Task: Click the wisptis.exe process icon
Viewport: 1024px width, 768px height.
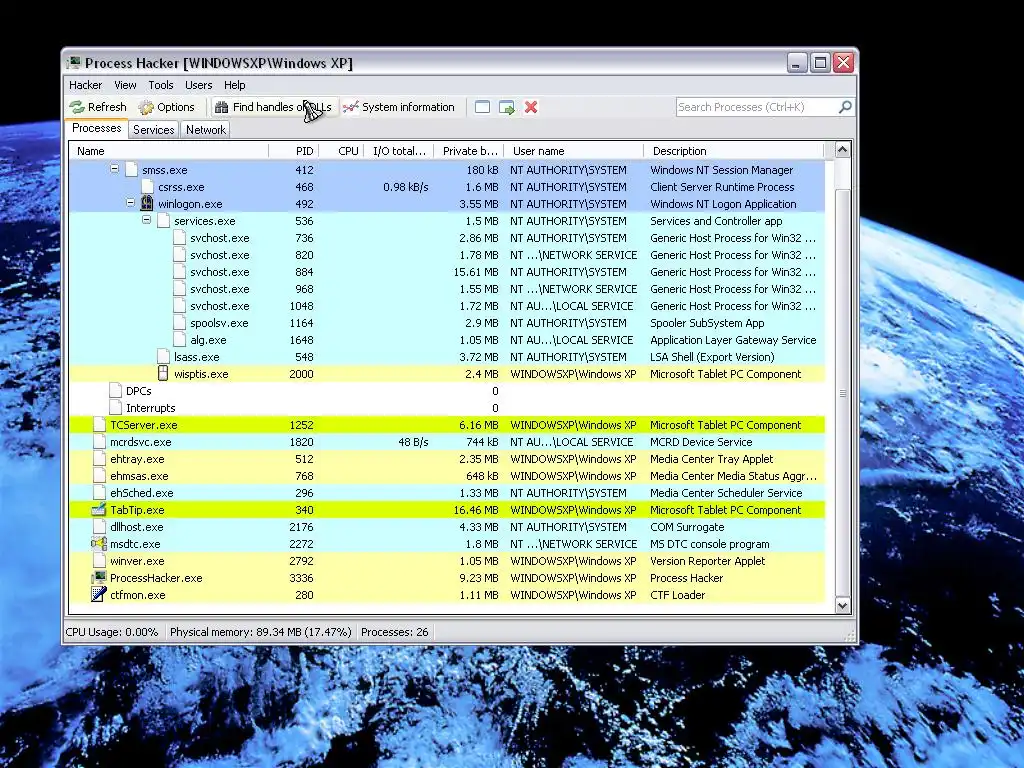Action: click(x=163, y=374)
